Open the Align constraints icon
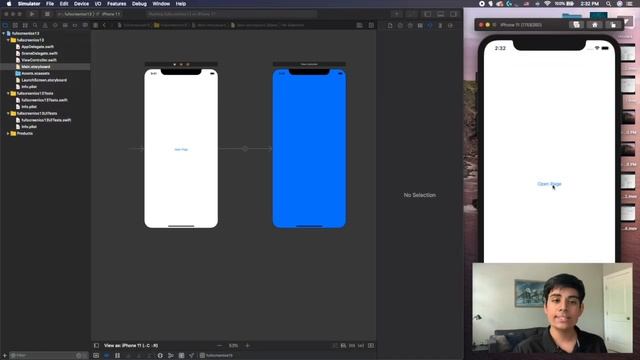The image size is (640, 360). [x=343, y=346]
